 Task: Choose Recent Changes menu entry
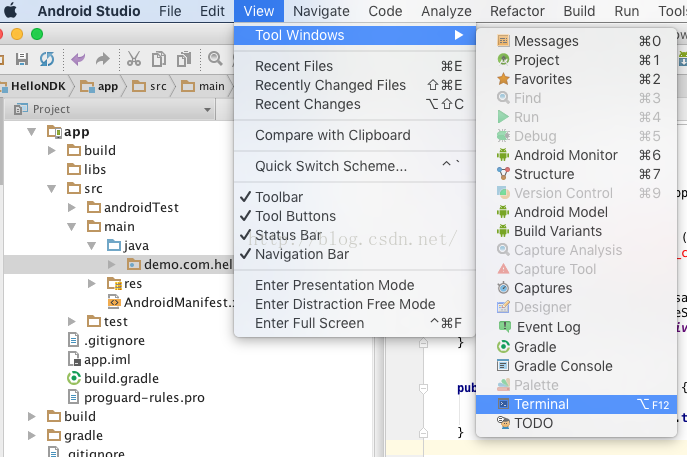click(x=355, y=104)
